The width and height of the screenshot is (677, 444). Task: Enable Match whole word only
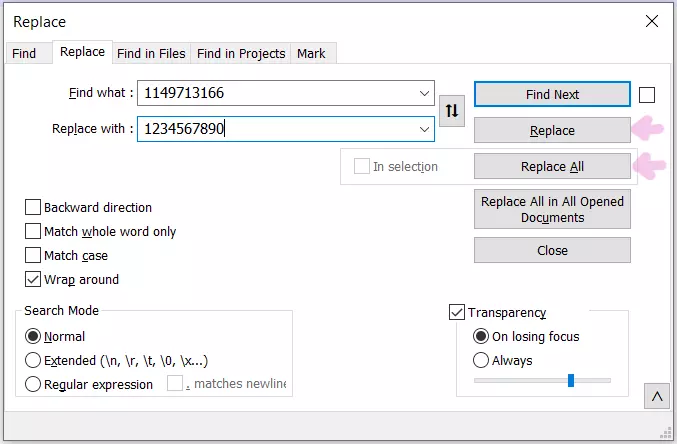pyautogui.click(x=34, y=232)
